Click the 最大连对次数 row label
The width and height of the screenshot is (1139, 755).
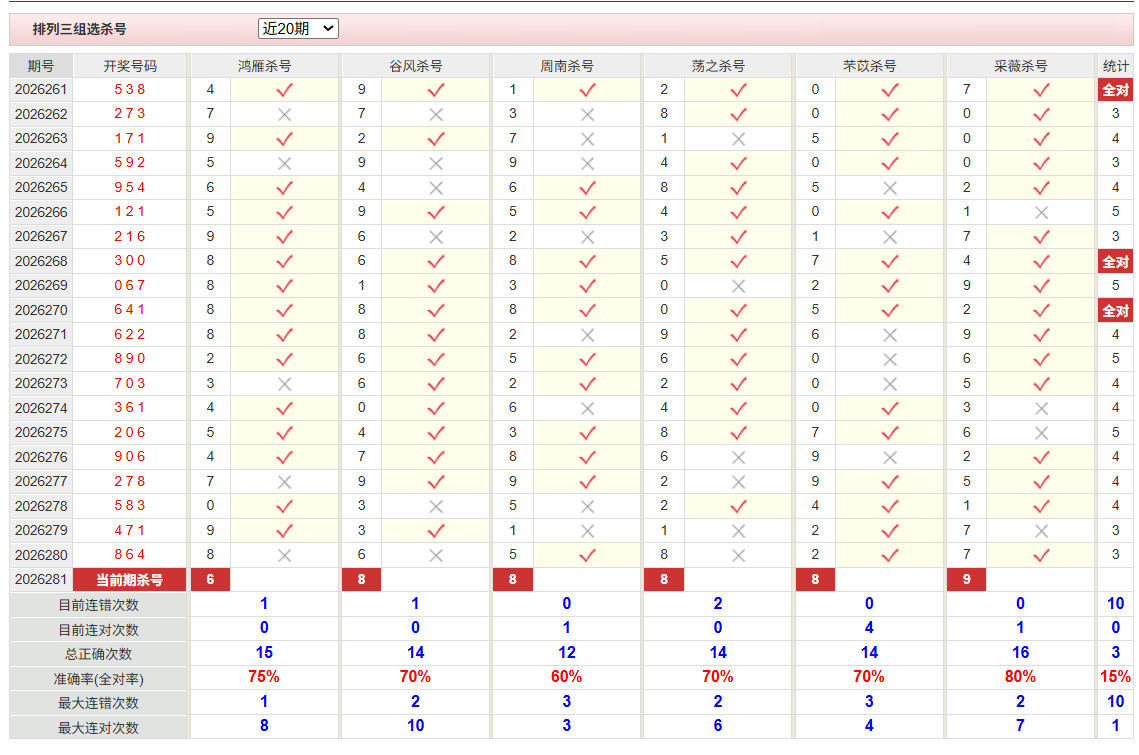click(99, 728)
